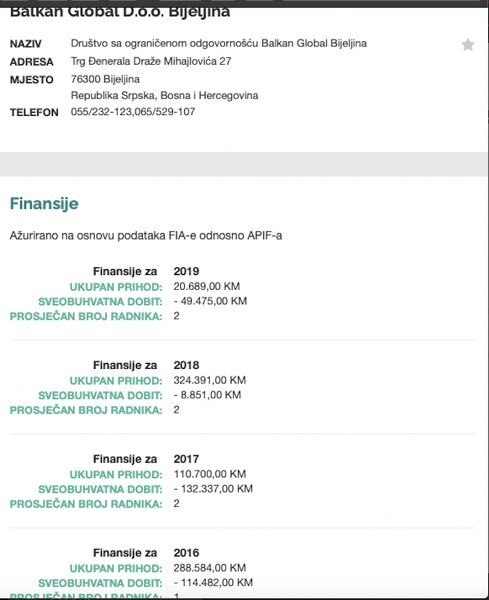Click 2016 revenue 288.584,00 KM
489x600 pixels.
[210, 567]
